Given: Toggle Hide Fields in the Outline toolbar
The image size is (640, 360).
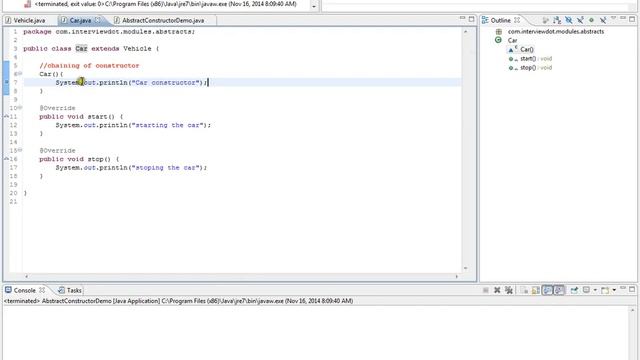Looking at the screenshot, I should click(568, 20).
